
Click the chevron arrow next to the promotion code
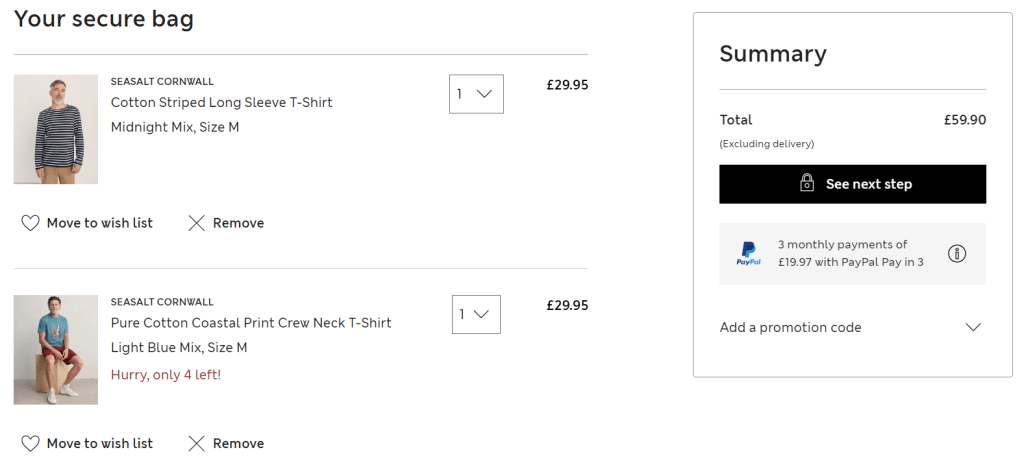coord(973,327)
